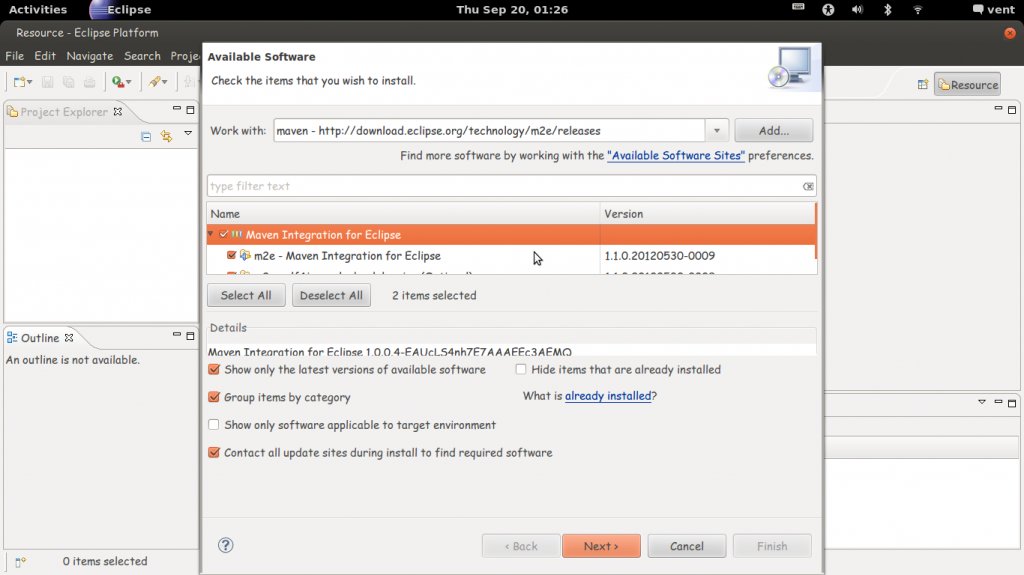
Task: Open the accessibility menu in top bar
Action: pos(828,9)
